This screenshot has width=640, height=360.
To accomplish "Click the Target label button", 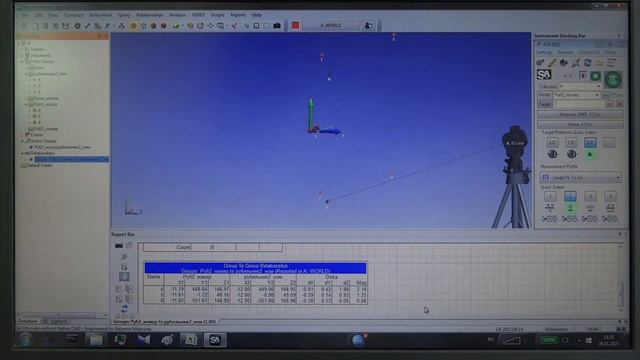I will click(544, 104).
